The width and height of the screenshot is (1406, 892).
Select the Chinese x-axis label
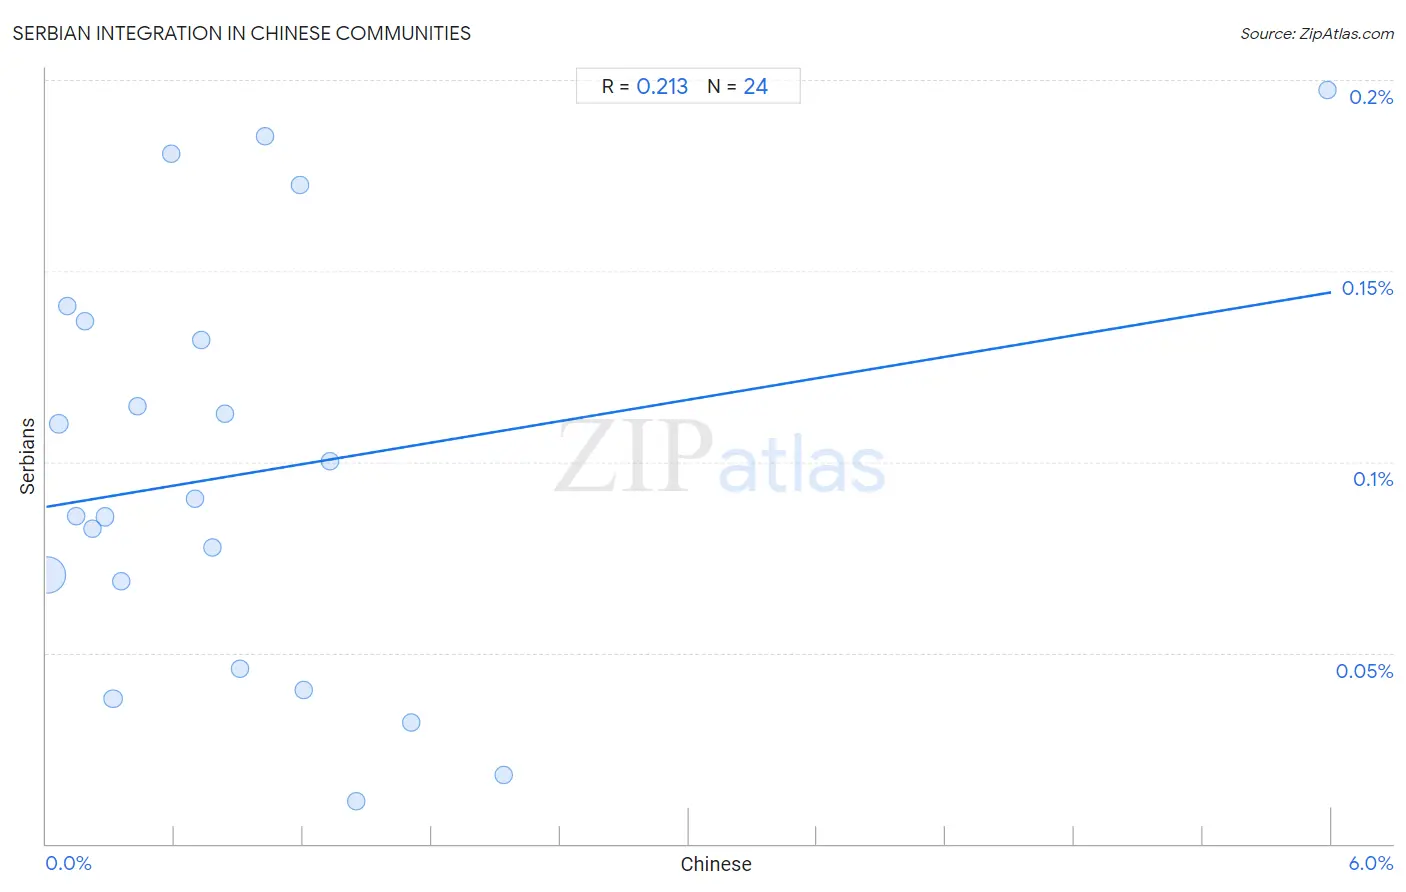point(716,864)
